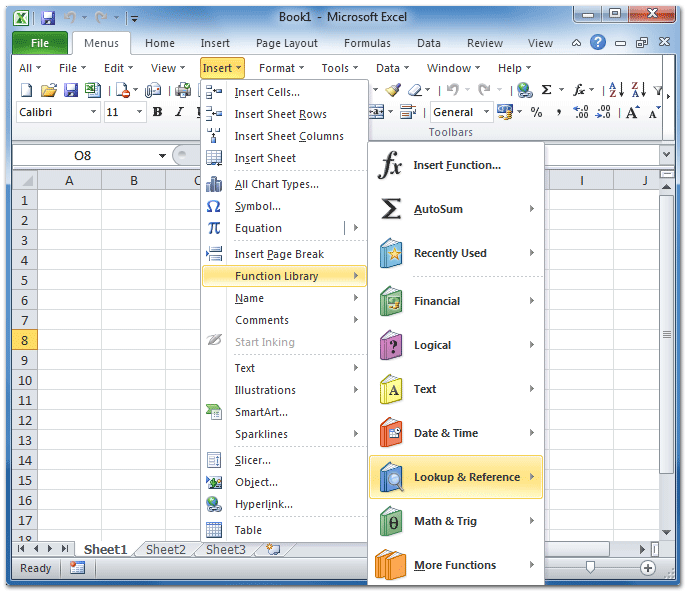Switch to the Page Layout ribbon tab
Viewport: 688px width, 595px height.
pyautogui.click(x=287, y=43)
